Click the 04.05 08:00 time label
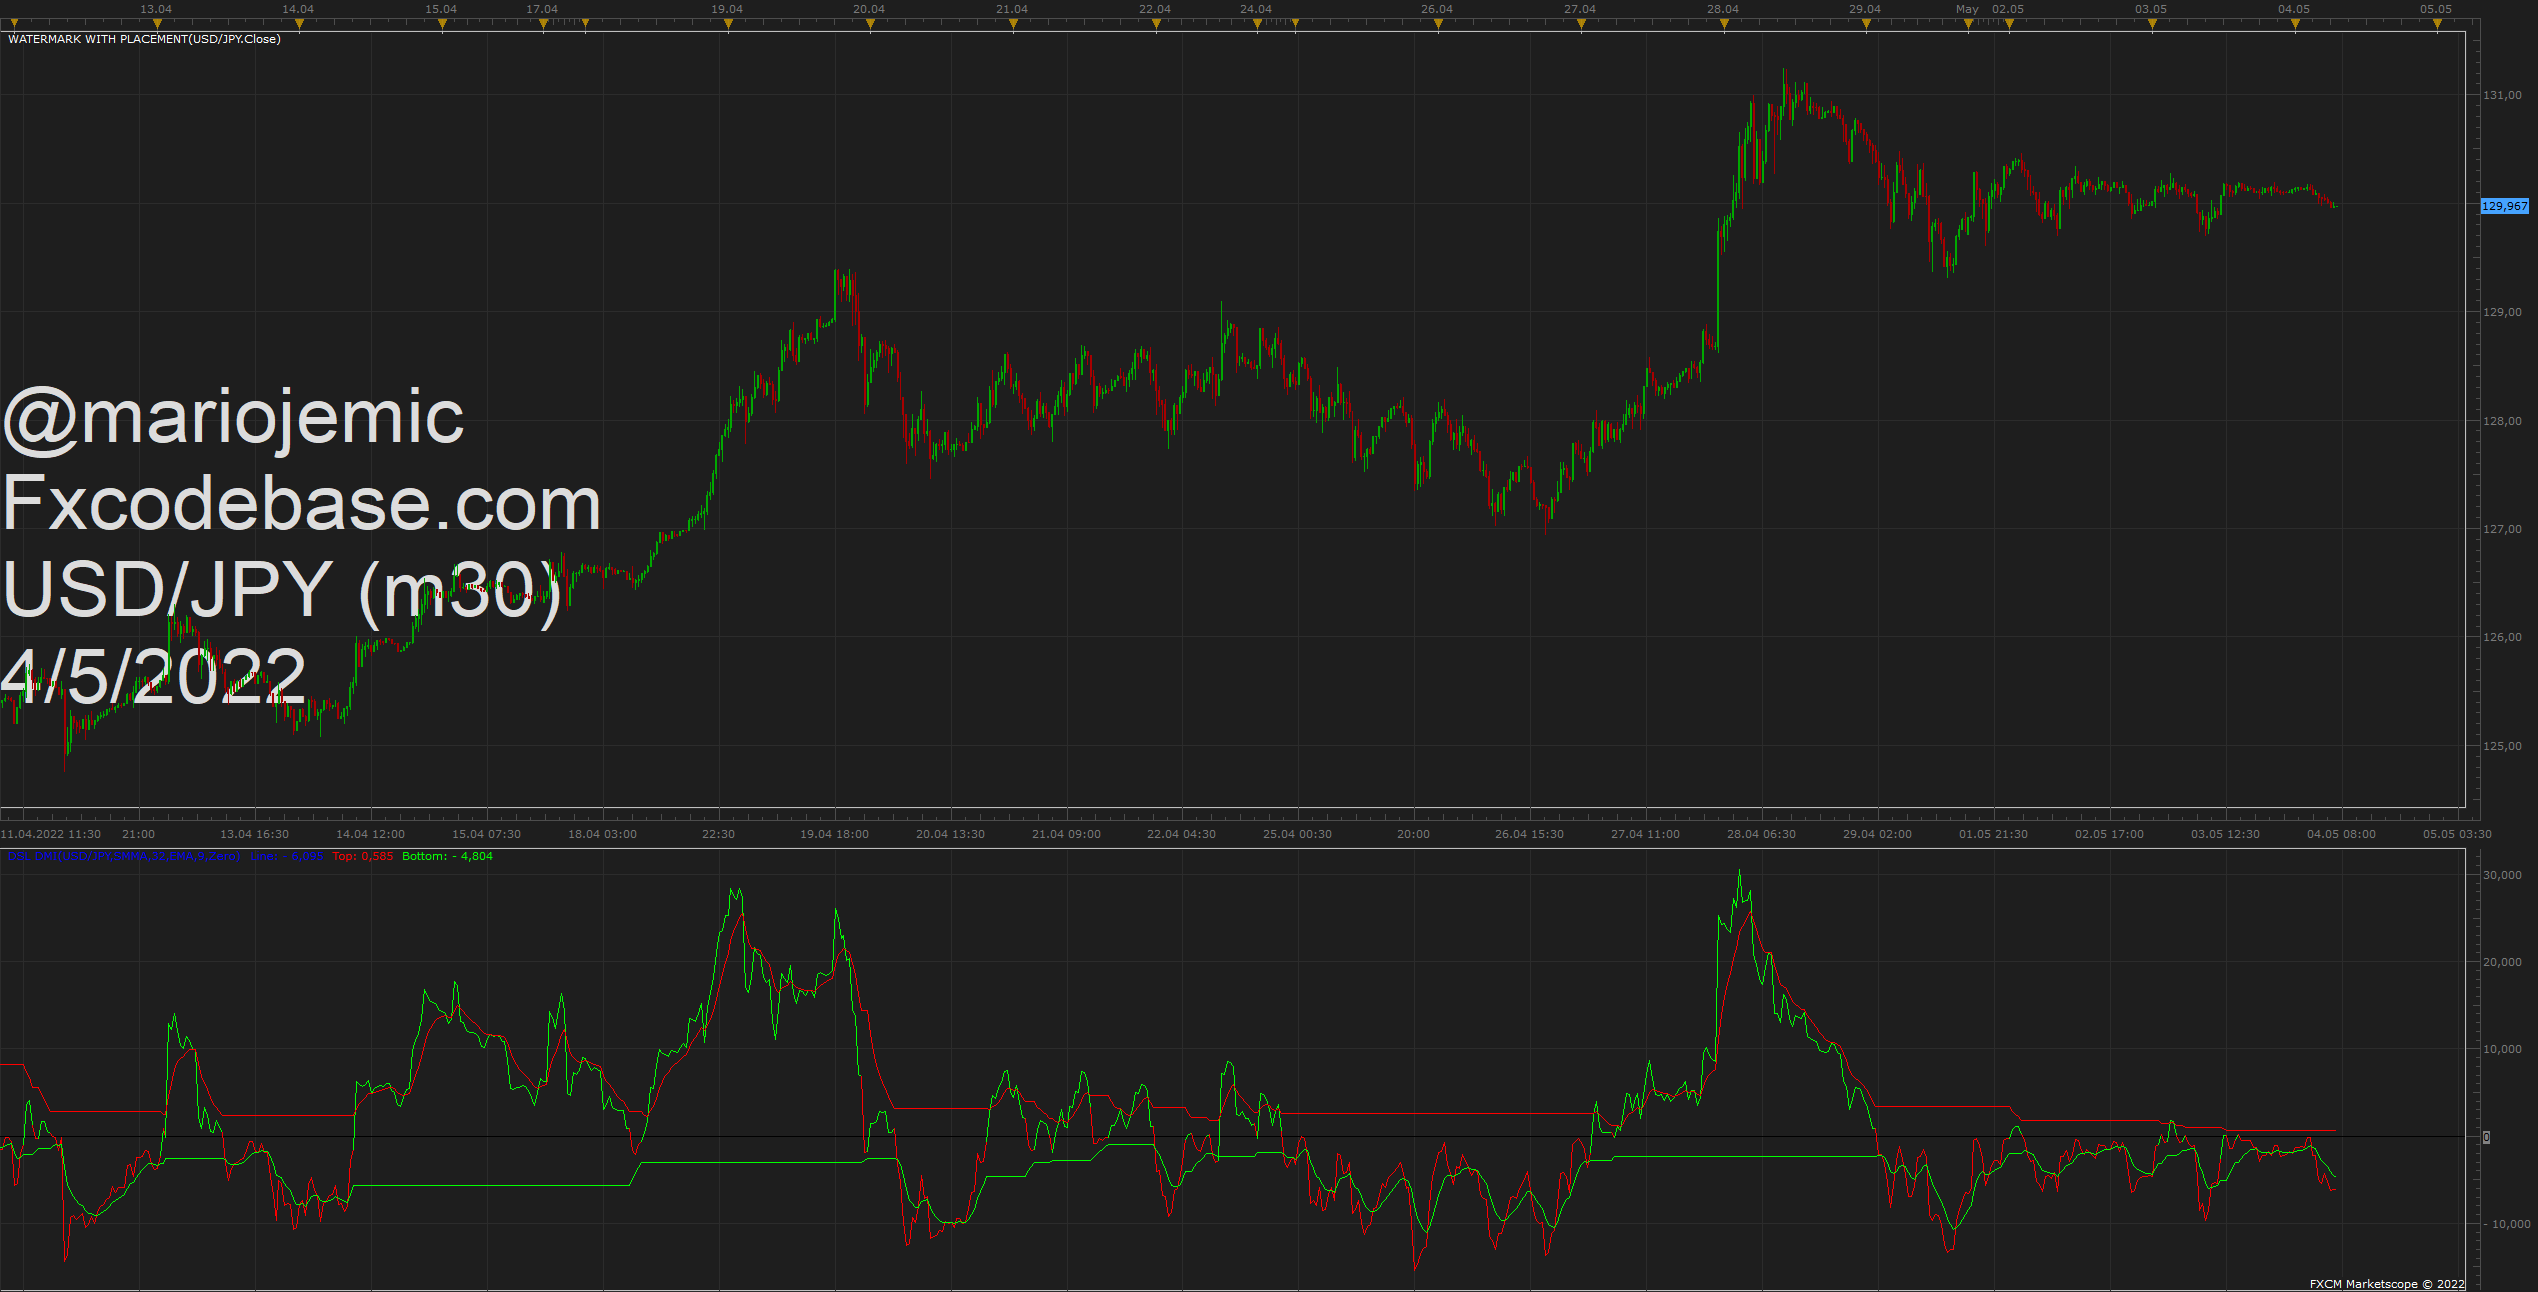This screenshot has width=2538, height=1292. pos(2341,834)
